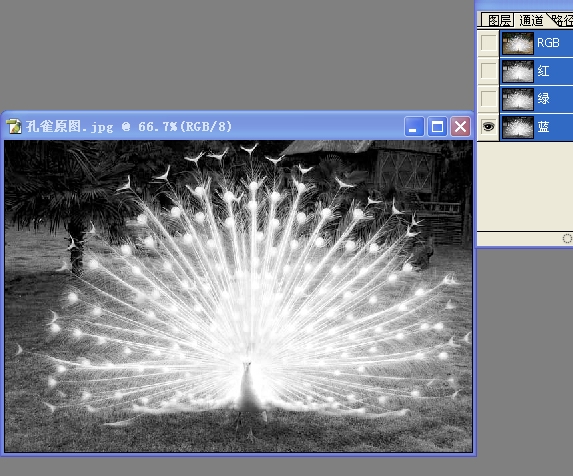Click the 孔雀原图.jpg window title text
The height and width of the screenshot is (476, 573).
[x=129, y=127]
